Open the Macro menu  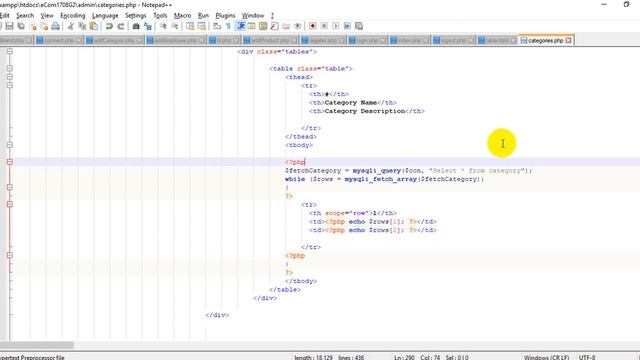(182, 16)
